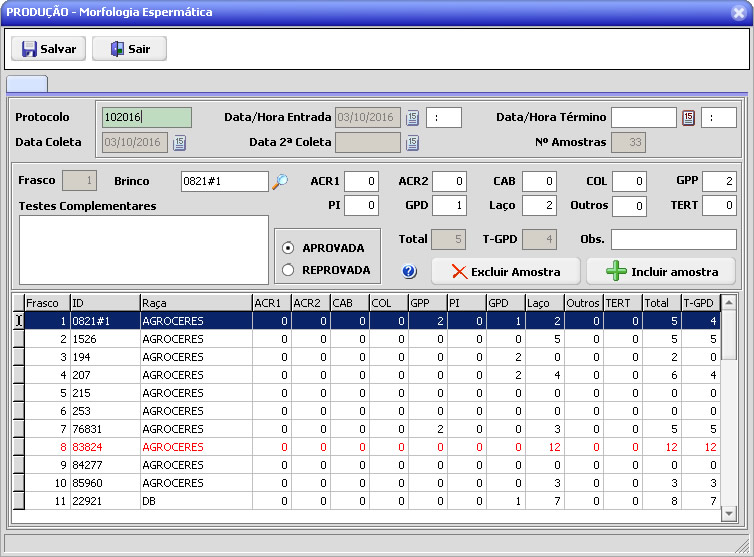
Task: Open calendar next to Data 2ª Coleta
Action: [x=412, y=142]
